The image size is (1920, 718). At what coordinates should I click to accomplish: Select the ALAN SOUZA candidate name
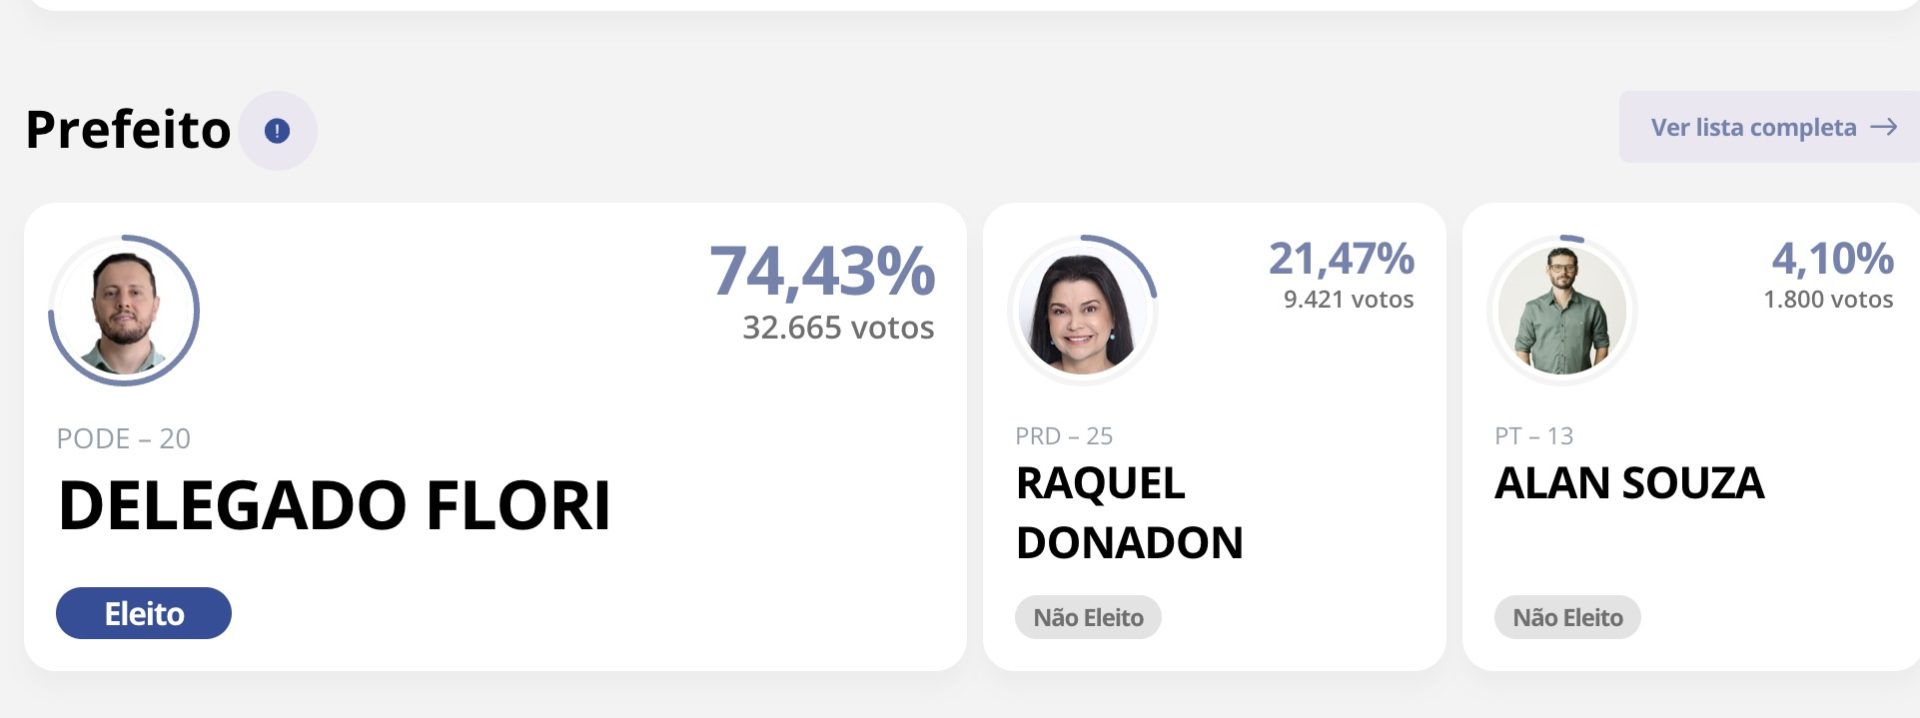(1629, 483)
